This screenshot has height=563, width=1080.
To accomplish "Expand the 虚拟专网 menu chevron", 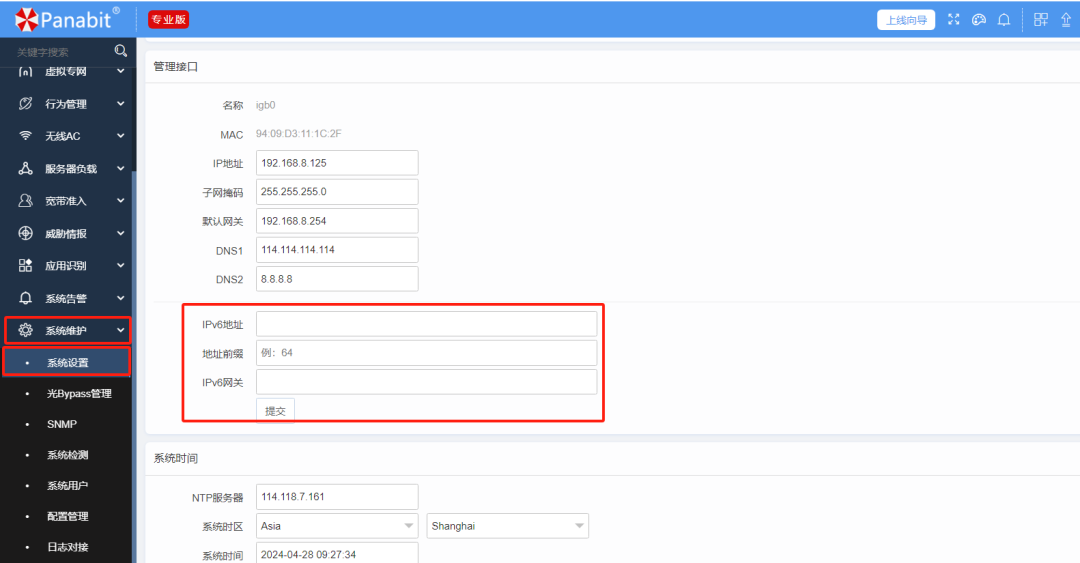I will click(121, 71).
